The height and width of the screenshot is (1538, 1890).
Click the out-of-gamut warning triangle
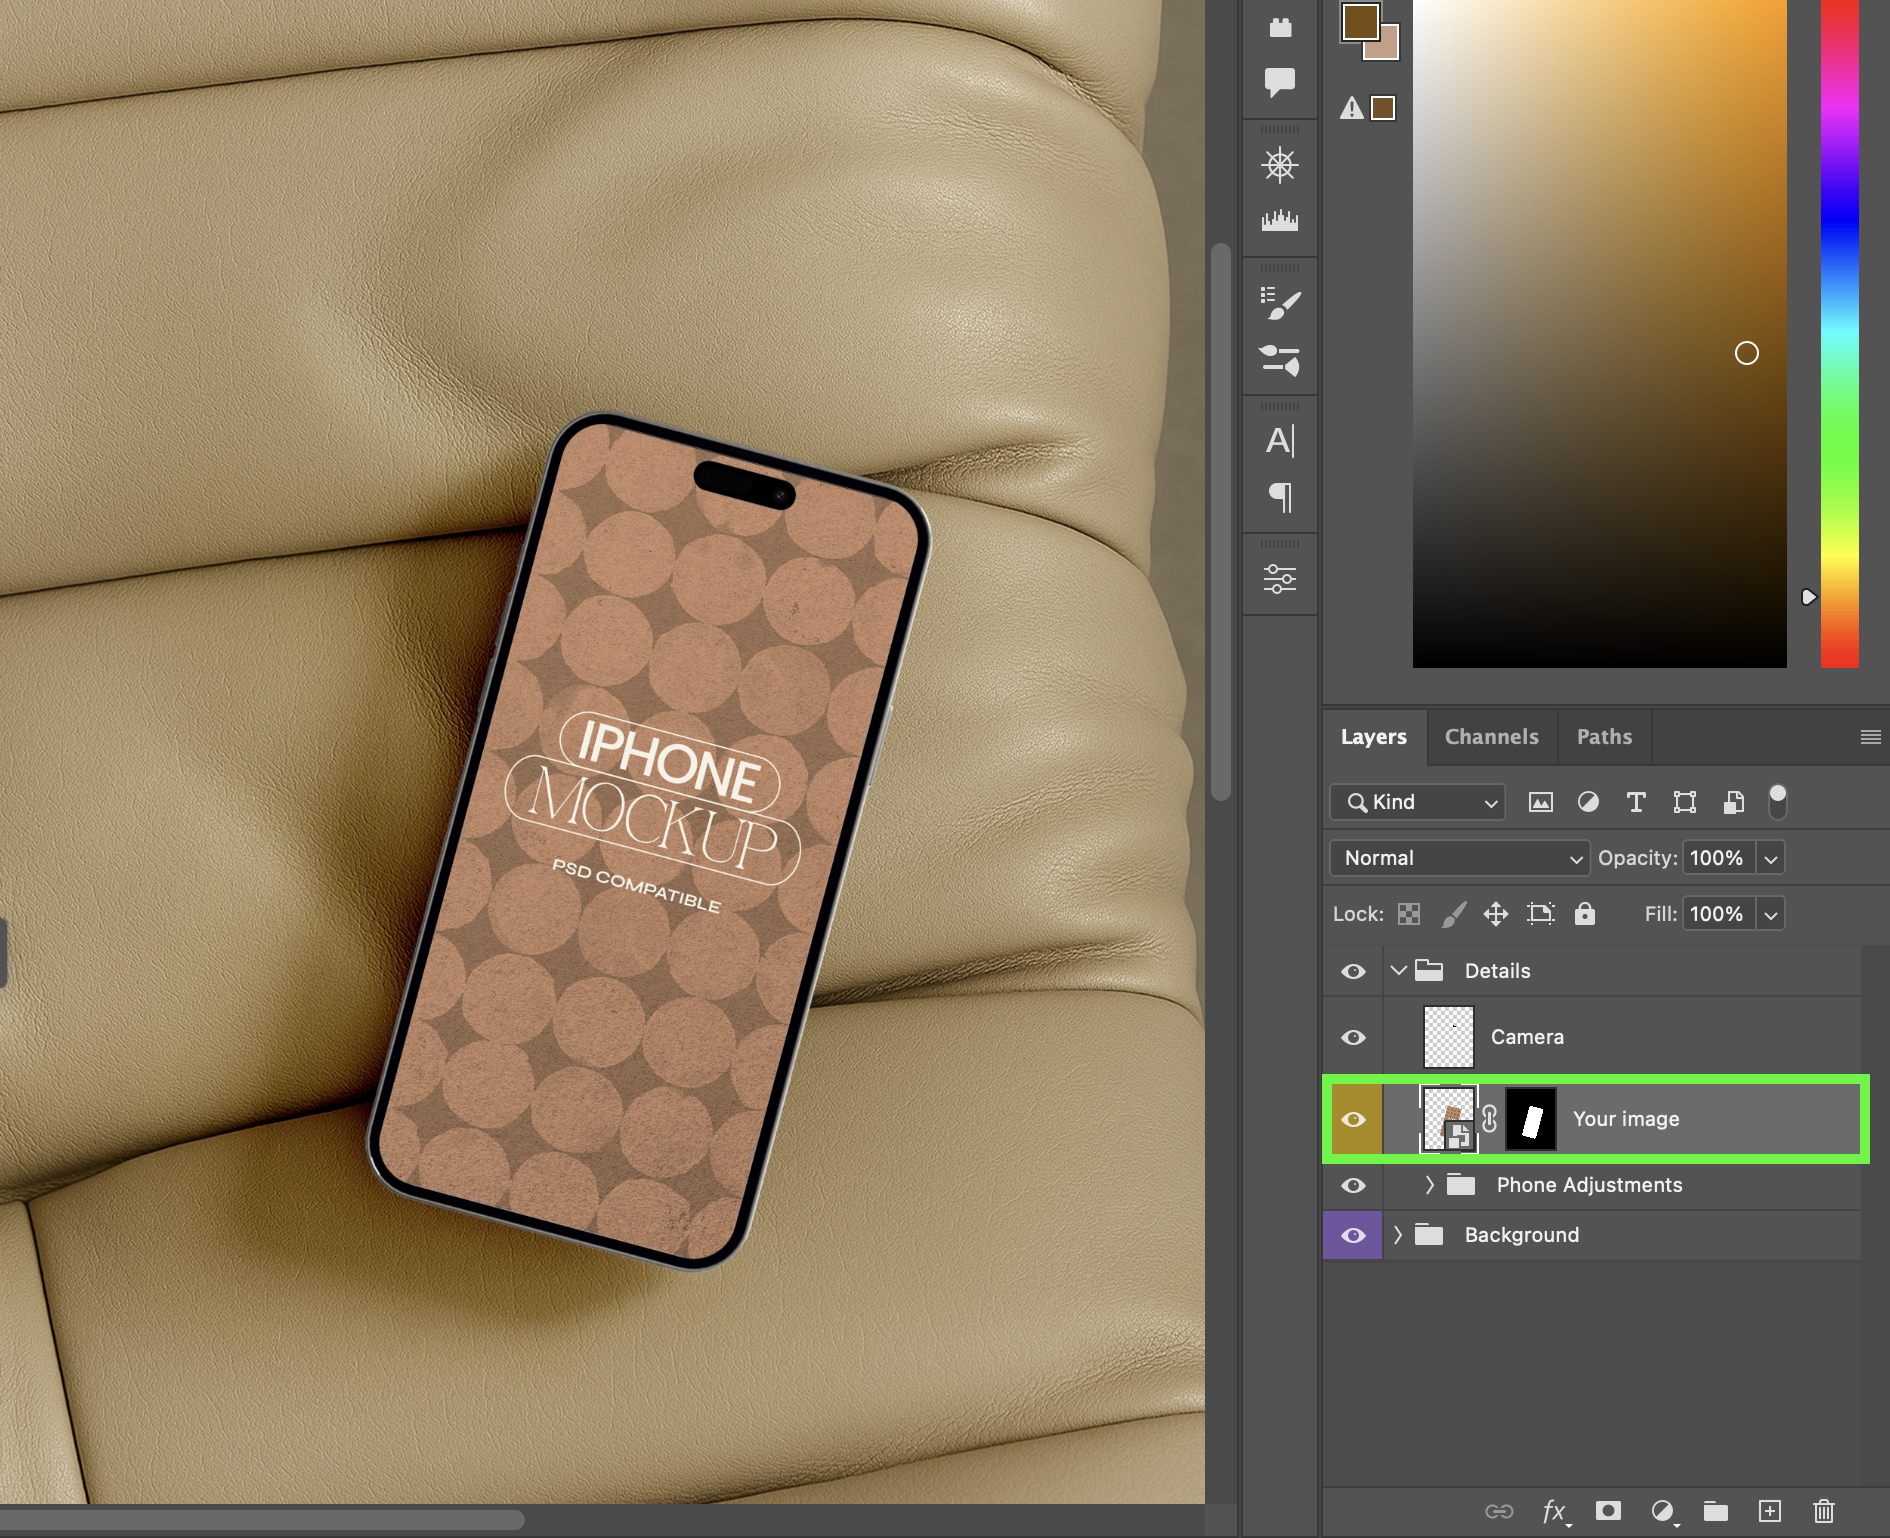(1352, 108)
